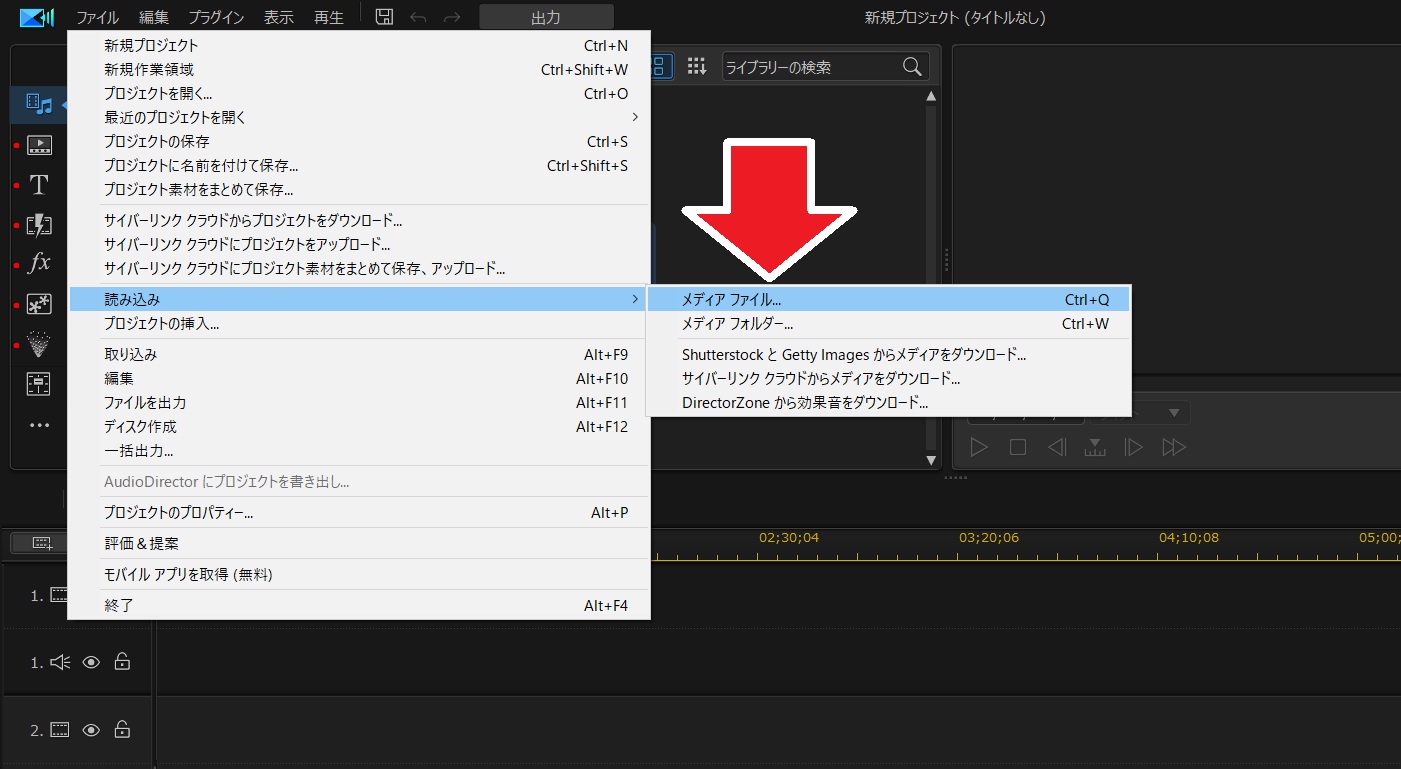Start preview playback with the play button
The image size is (1401, 769).
point(980,447)
